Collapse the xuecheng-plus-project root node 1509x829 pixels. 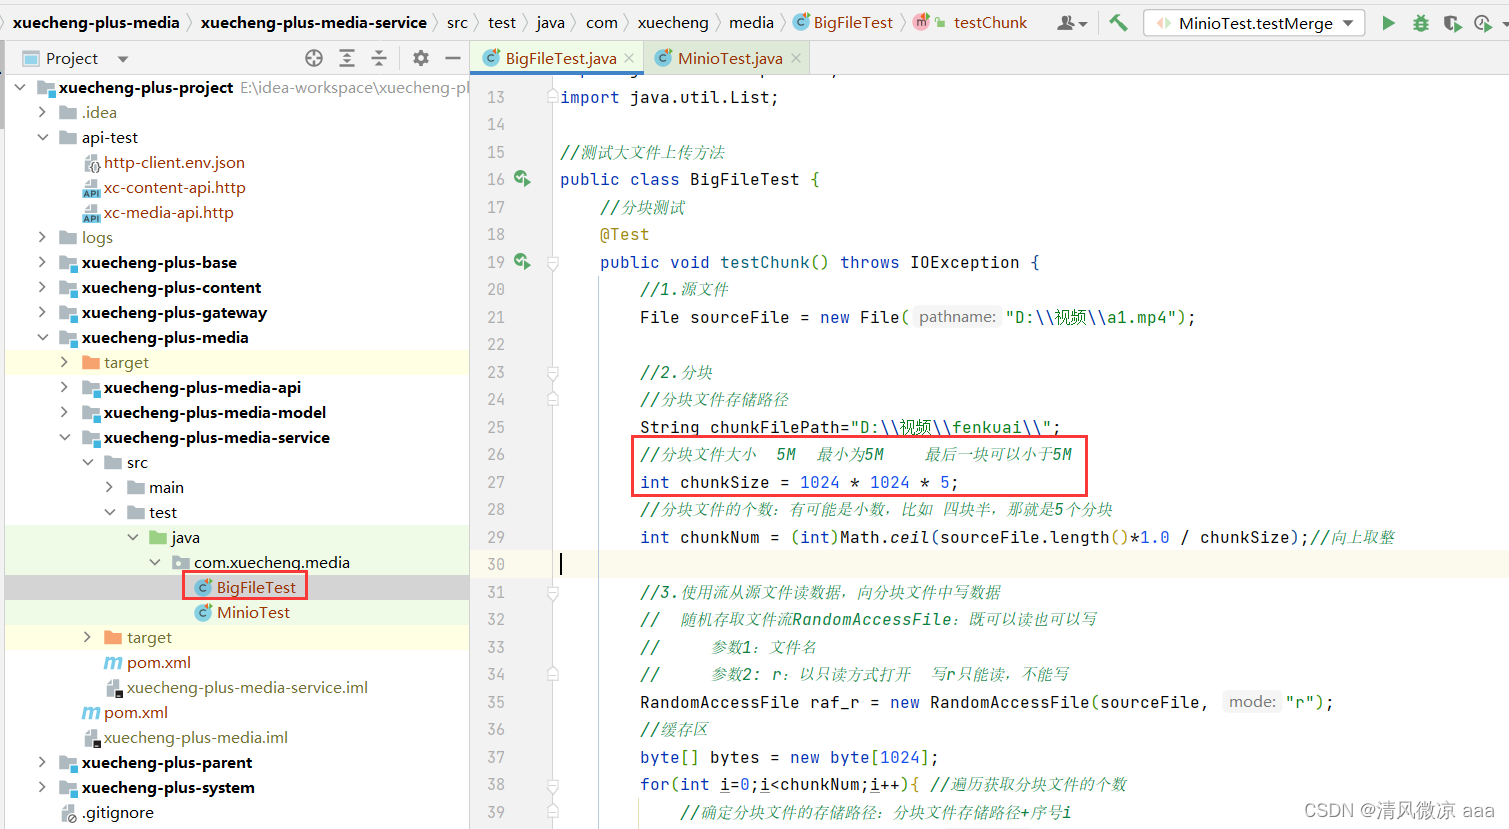pos(20,87)
